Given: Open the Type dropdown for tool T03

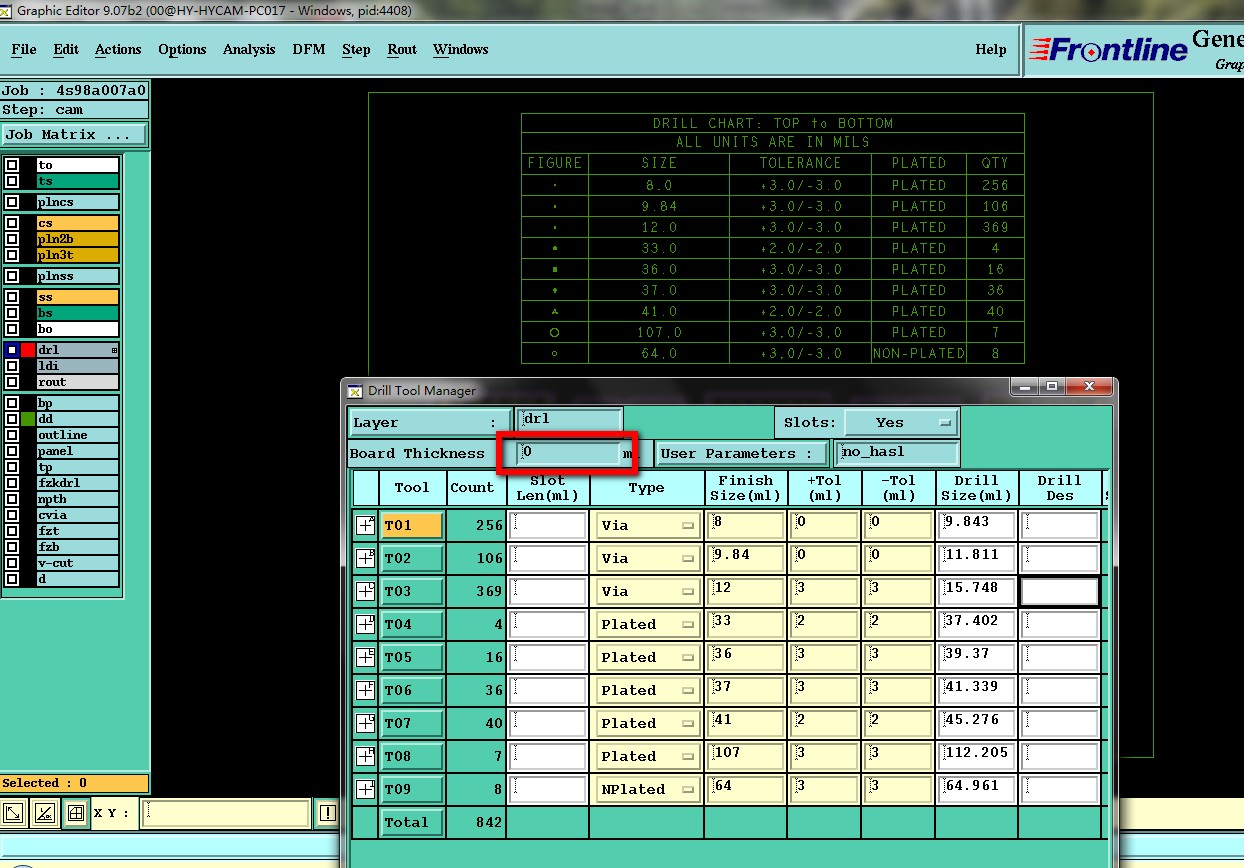Looking at the screenshot, I should point(647,591).
